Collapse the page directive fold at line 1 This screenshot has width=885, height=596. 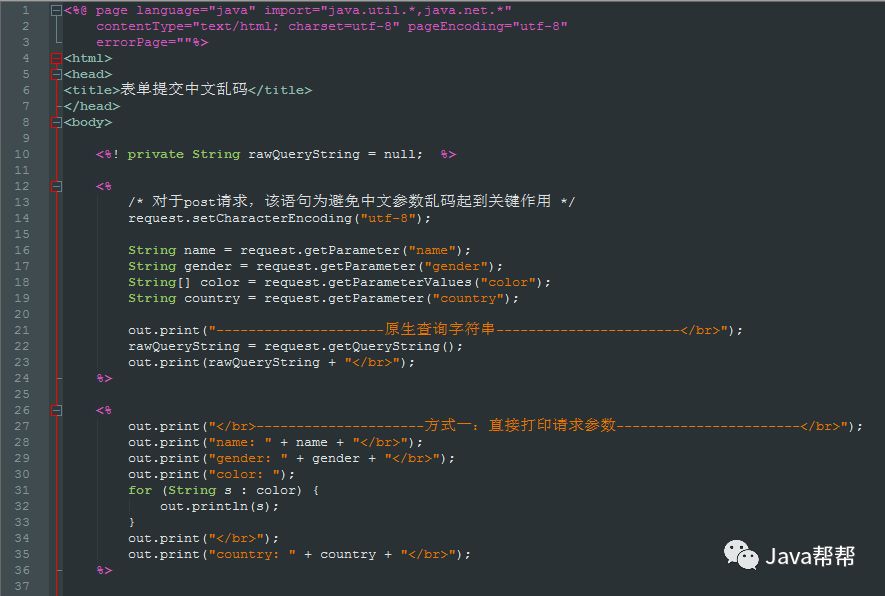[x=57, y=9]
